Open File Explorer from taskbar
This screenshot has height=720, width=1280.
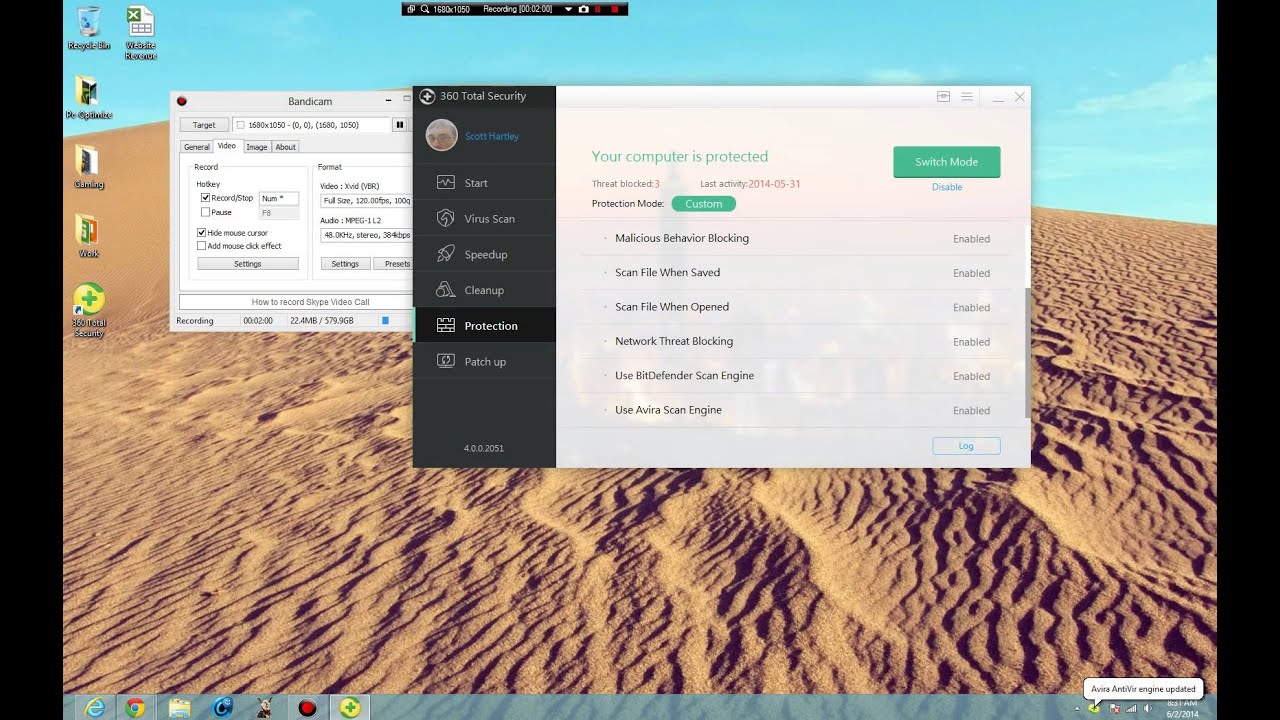(x=179, y=708)
